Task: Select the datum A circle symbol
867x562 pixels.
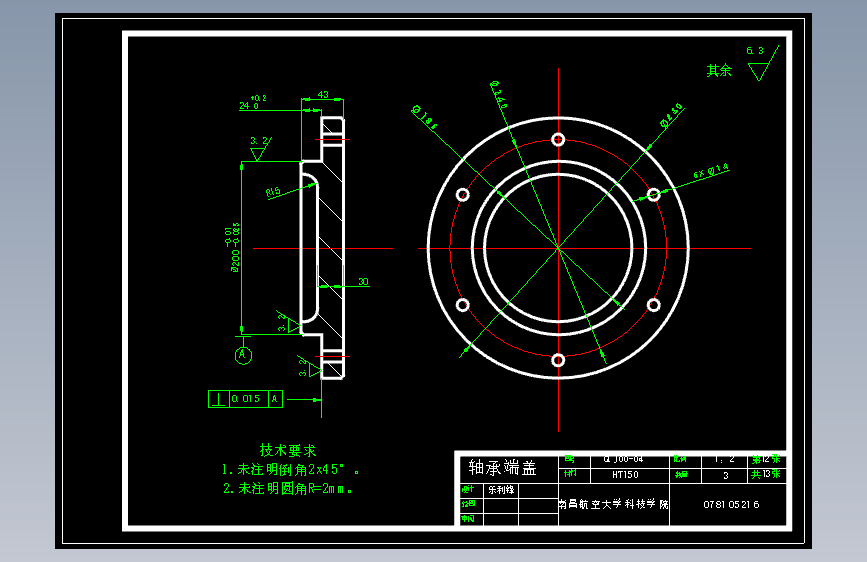Action: pyautogui.click(x=243, y=355)
